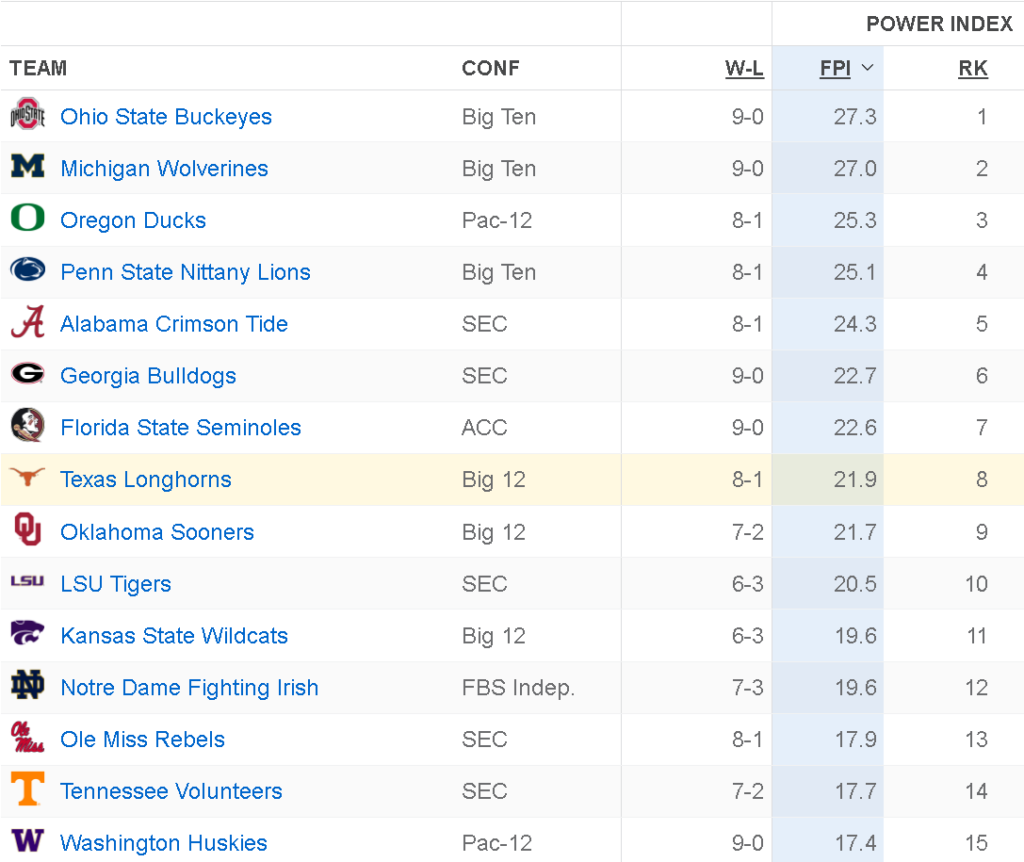Open Georgia Bulldogs team link

[x=148, y=375]
